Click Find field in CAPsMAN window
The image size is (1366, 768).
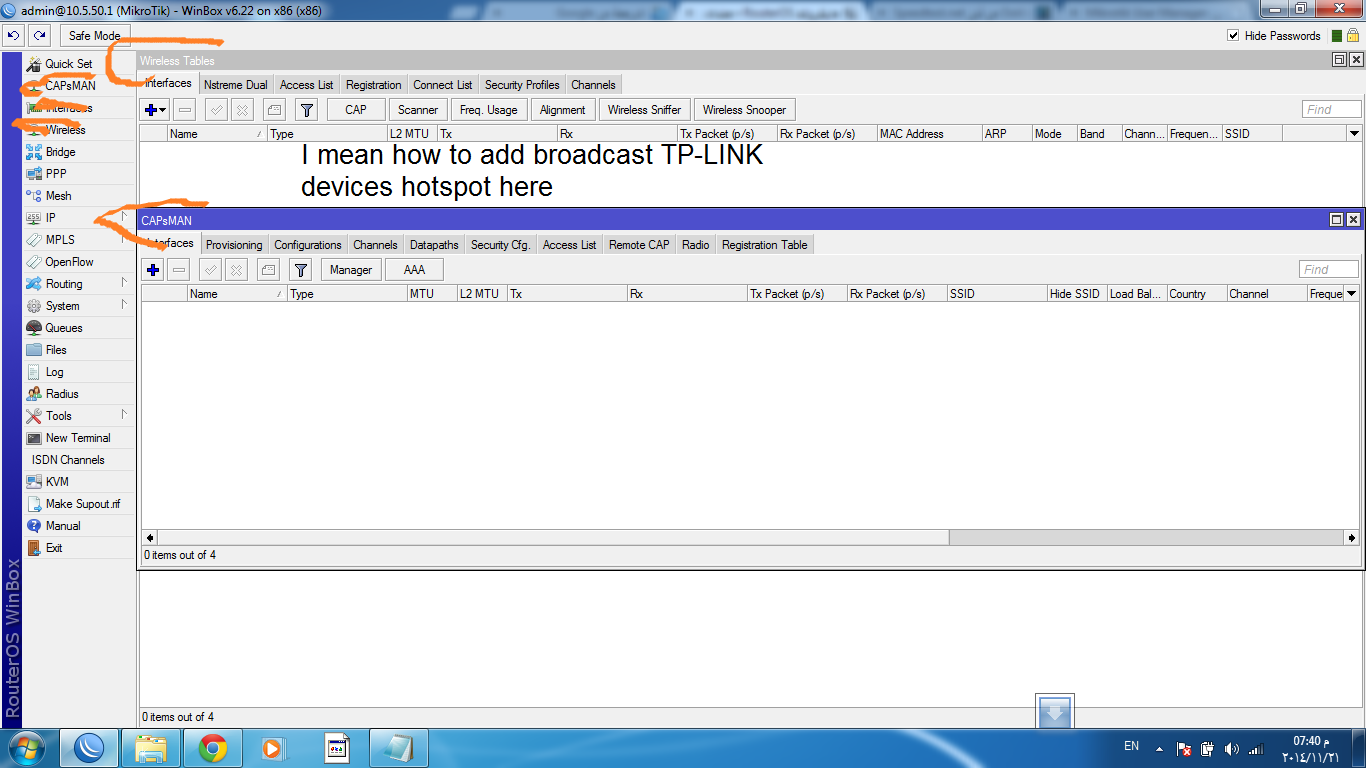pos(1329,269)
